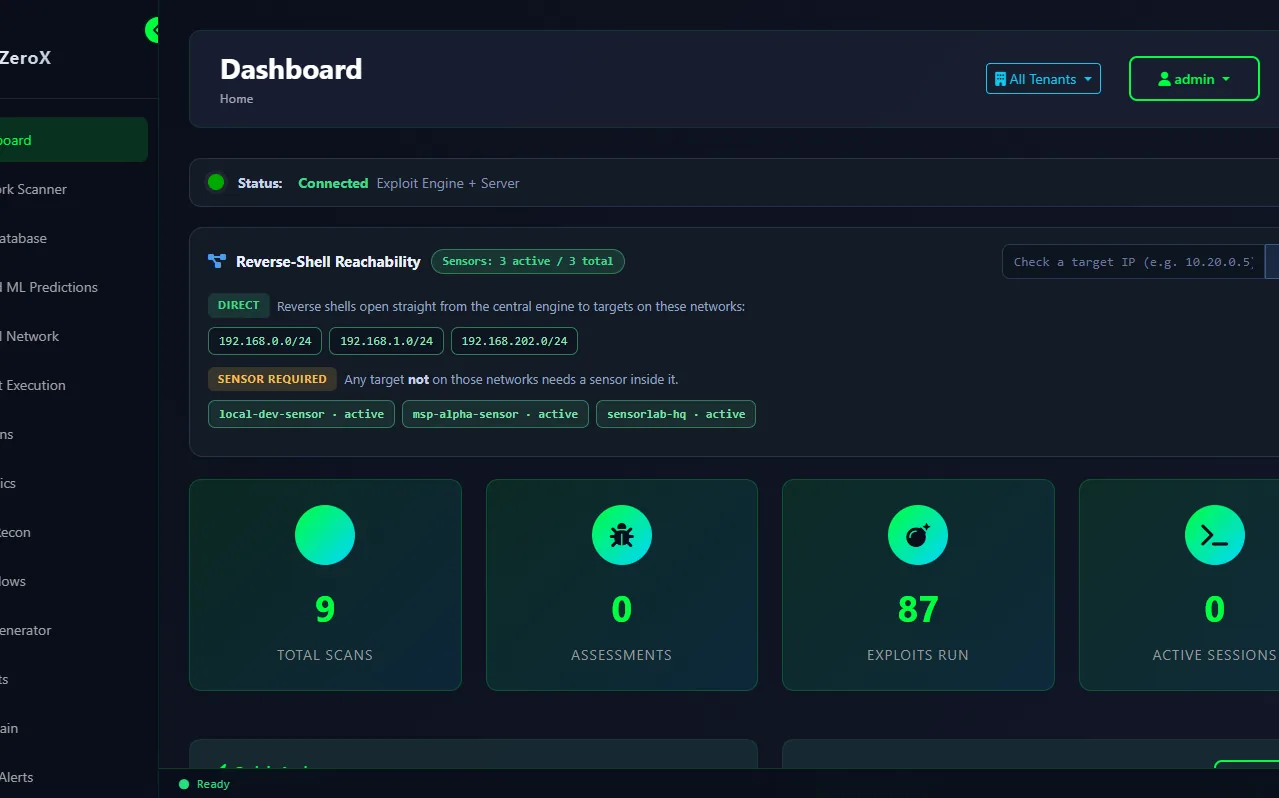Select the ML Predictions sidebar item
Viewport: 1279px width, 798px height.
pyautogui.click(x=74, y=287)
